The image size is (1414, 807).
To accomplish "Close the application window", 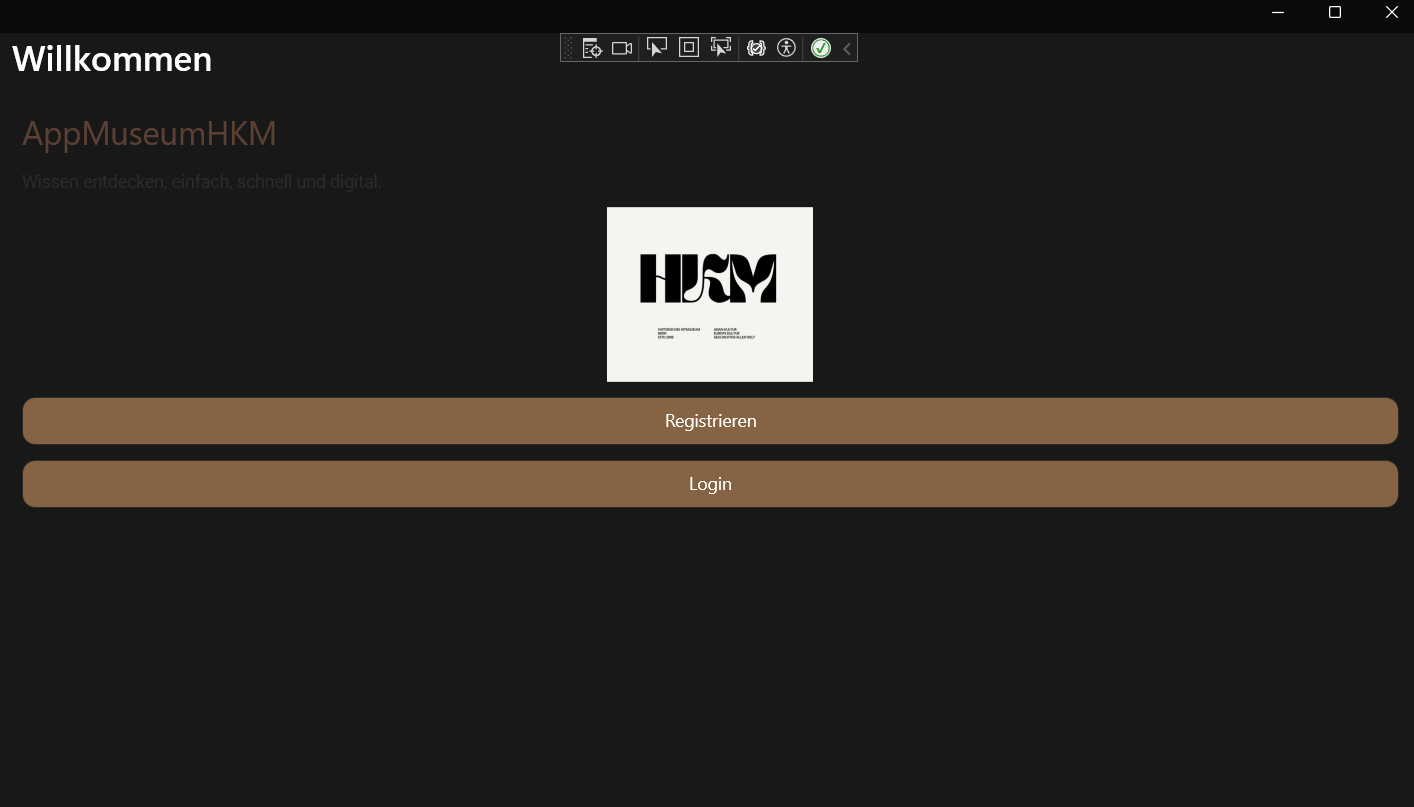I will (1391, 12).
